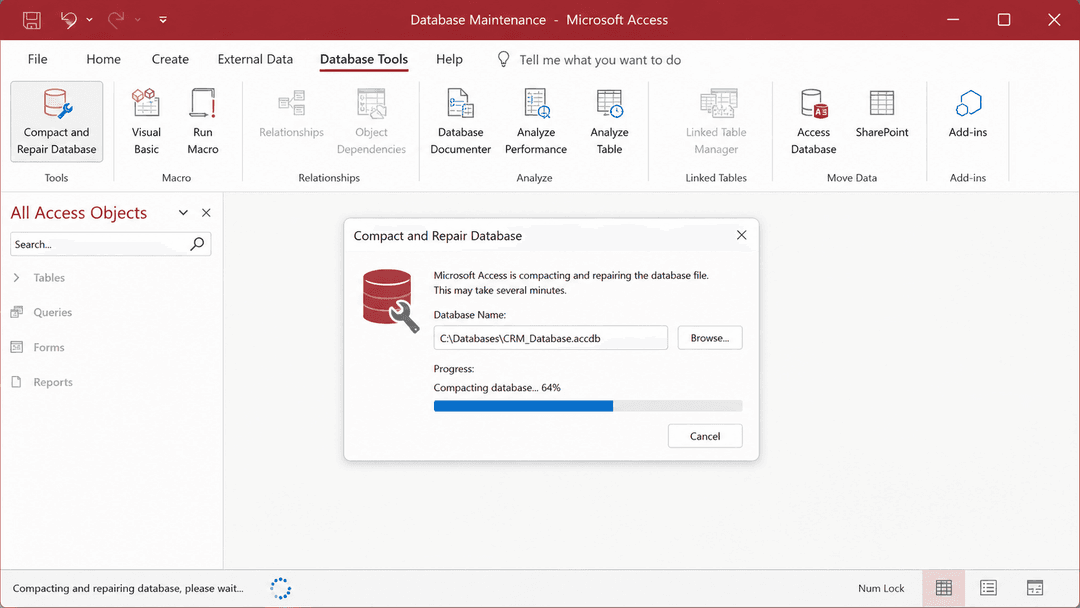Screen dimensions: 1080x608
Task: Select the Forms group
Action: [49, 347]
